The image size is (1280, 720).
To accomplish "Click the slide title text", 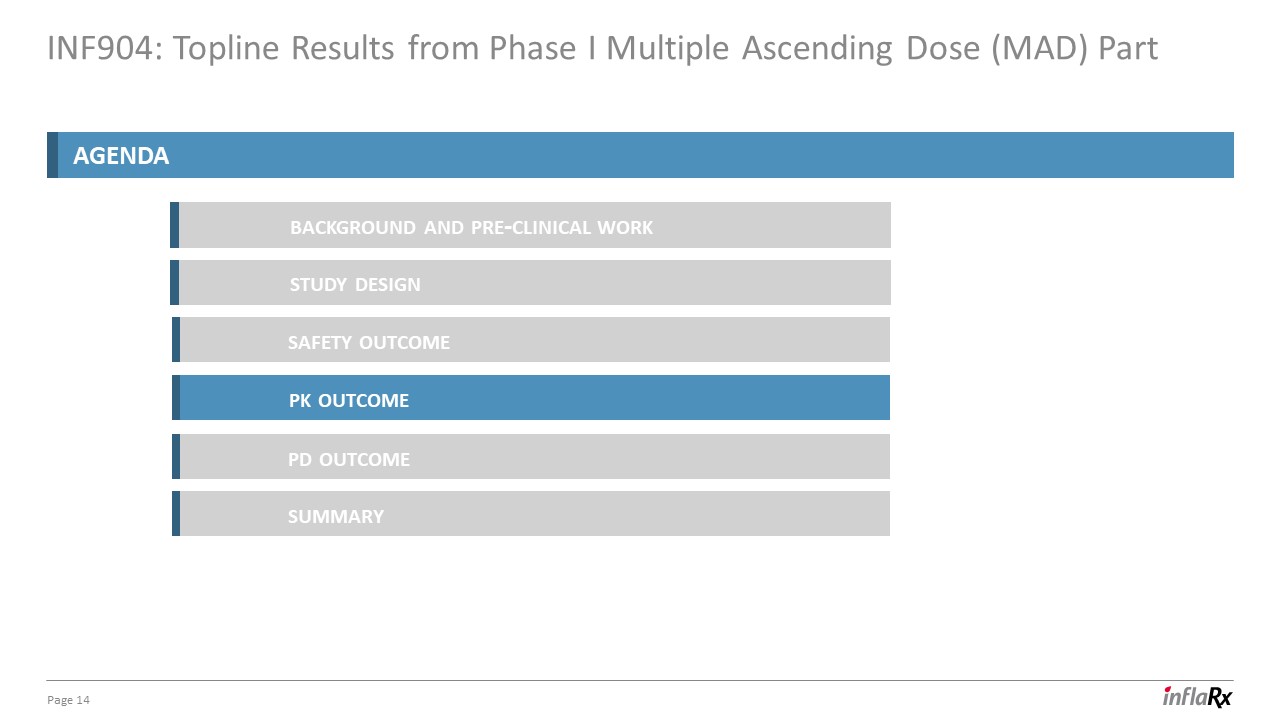I will point(602,48).
